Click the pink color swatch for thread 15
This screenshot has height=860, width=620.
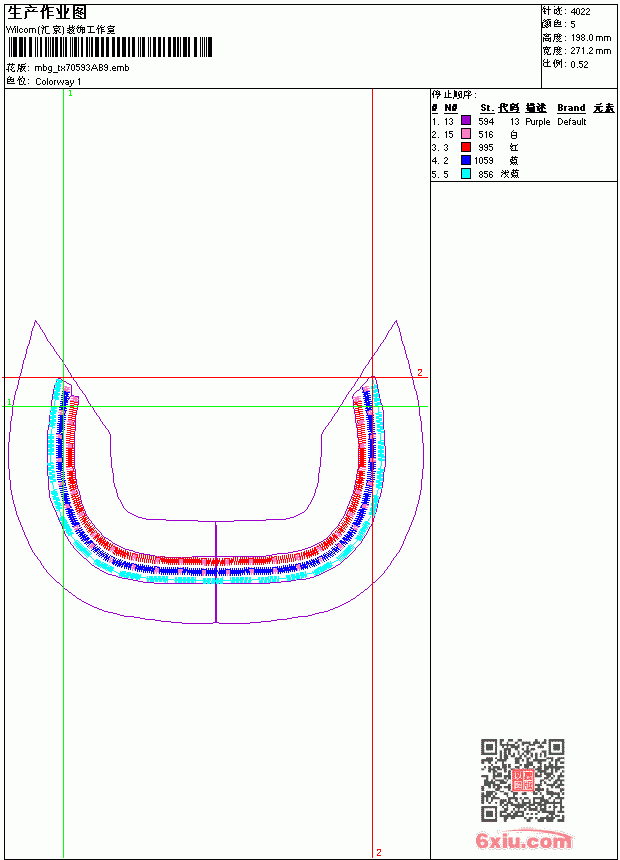[x=465, y=134]
